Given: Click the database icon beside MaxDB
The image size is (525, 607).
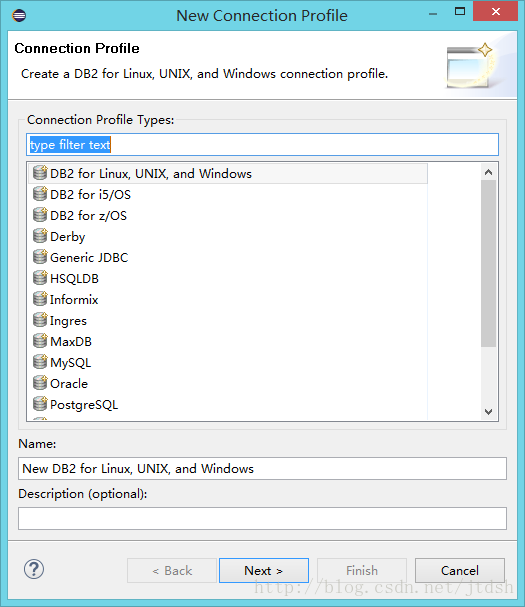Looking at the screenshot, I should pos(40,341).
